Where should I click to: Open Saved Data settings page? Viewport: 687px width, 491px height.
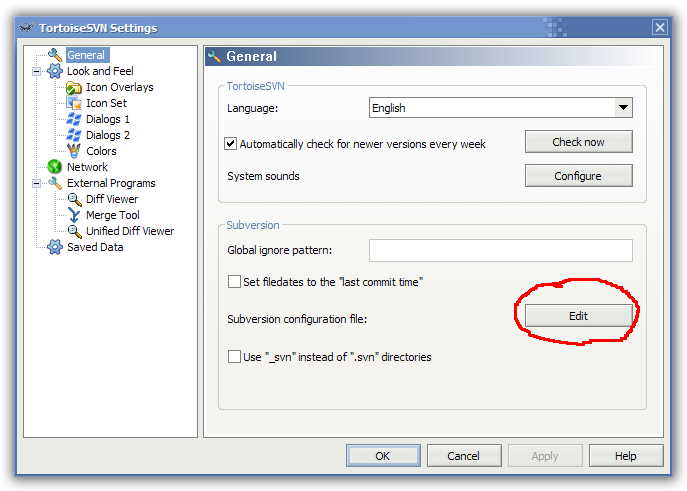tap(95, 247)
